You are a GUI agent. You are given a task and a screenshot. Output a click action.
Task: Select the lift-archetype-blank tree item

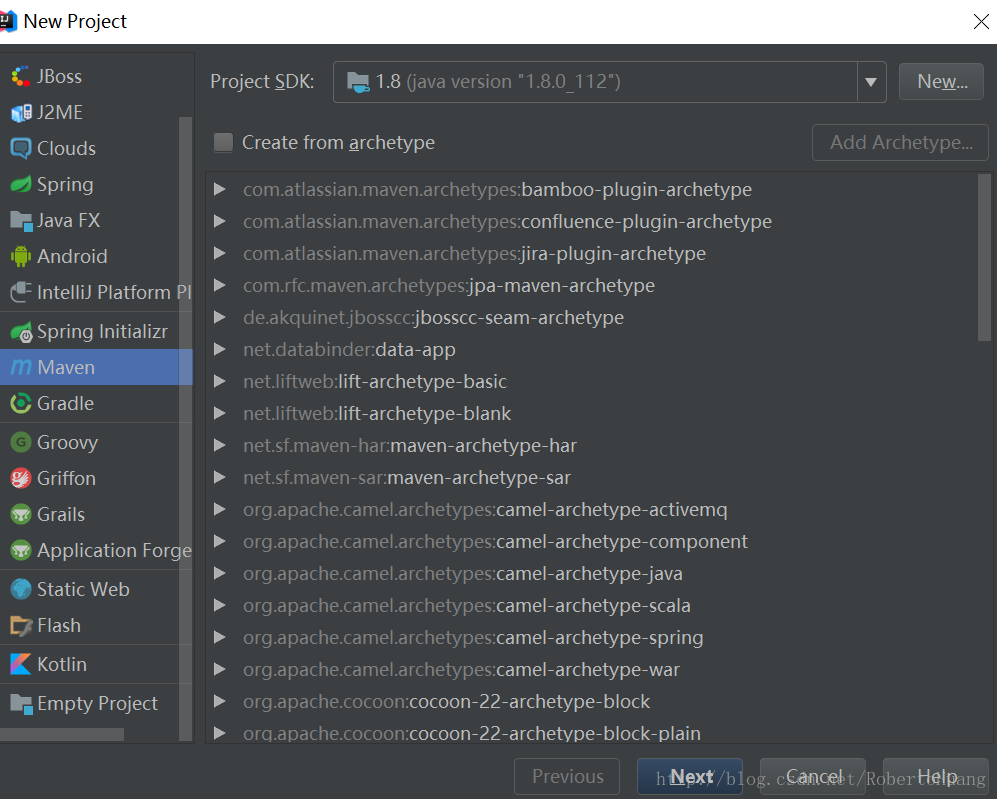(x=425, y=414)
